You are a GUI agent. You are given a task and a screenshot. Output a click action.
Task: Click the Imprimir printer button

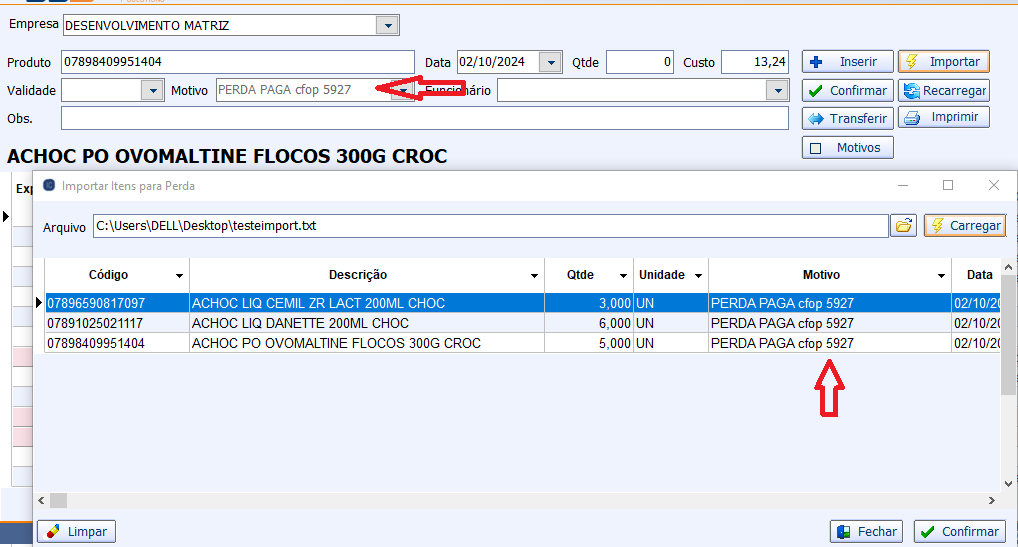pyautogui.click(x=943, y=118)
